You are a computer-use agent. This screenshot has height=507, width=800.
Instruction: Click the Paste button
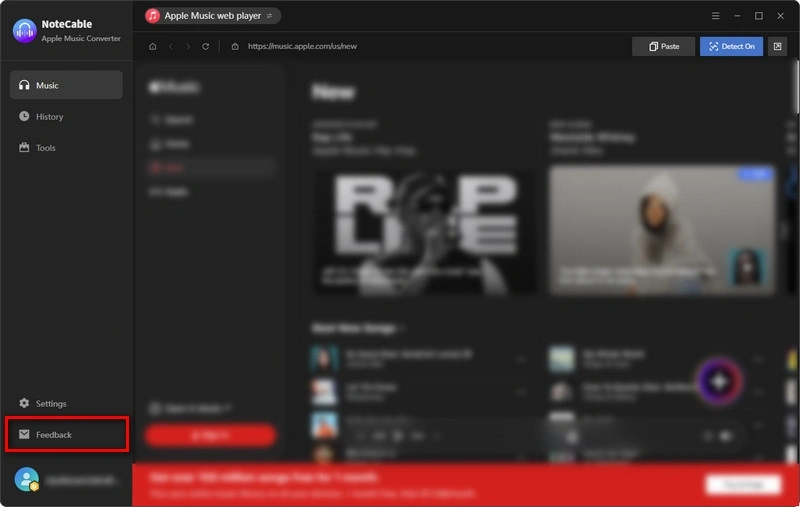pyautogui.click(x=663, y=46)
